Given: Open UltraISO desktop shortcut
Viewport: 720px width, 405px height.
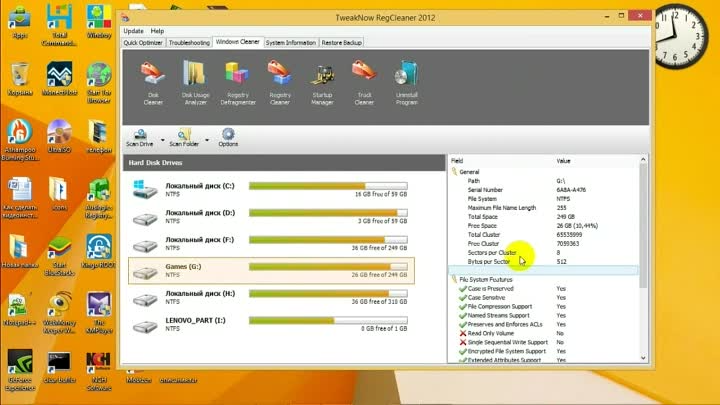Looking at the screenshot, I should pos(59,136).
